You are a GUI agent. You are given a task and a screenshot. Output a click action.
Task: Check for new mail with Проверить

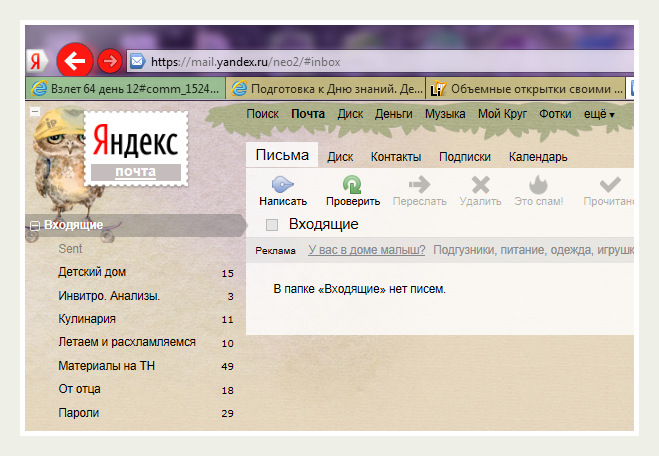352,185
